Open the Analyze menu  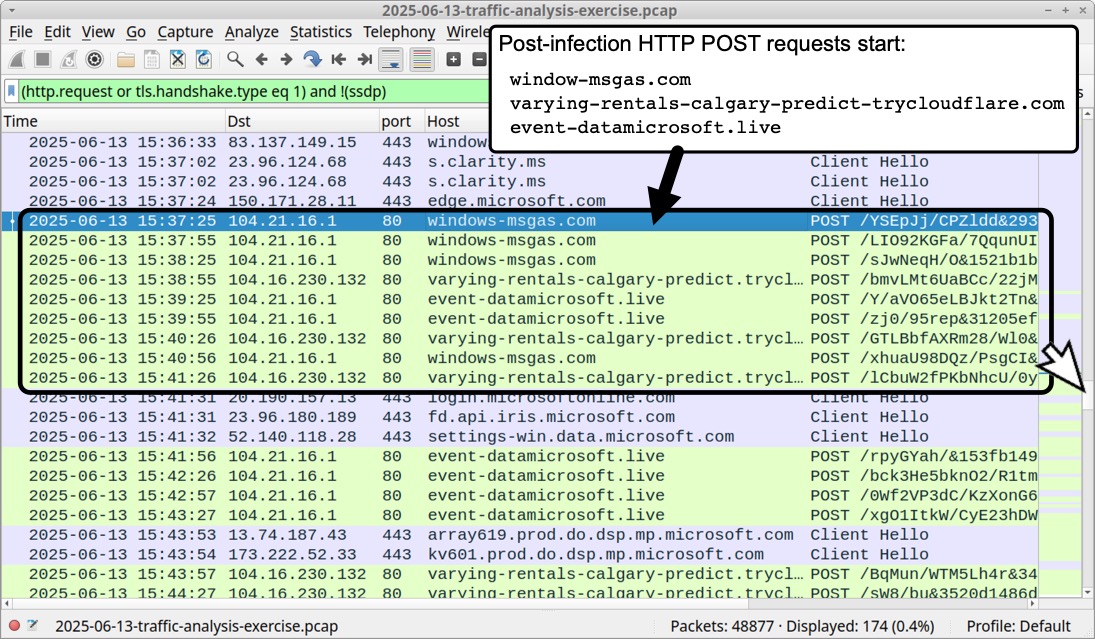(x=251, y=31)
